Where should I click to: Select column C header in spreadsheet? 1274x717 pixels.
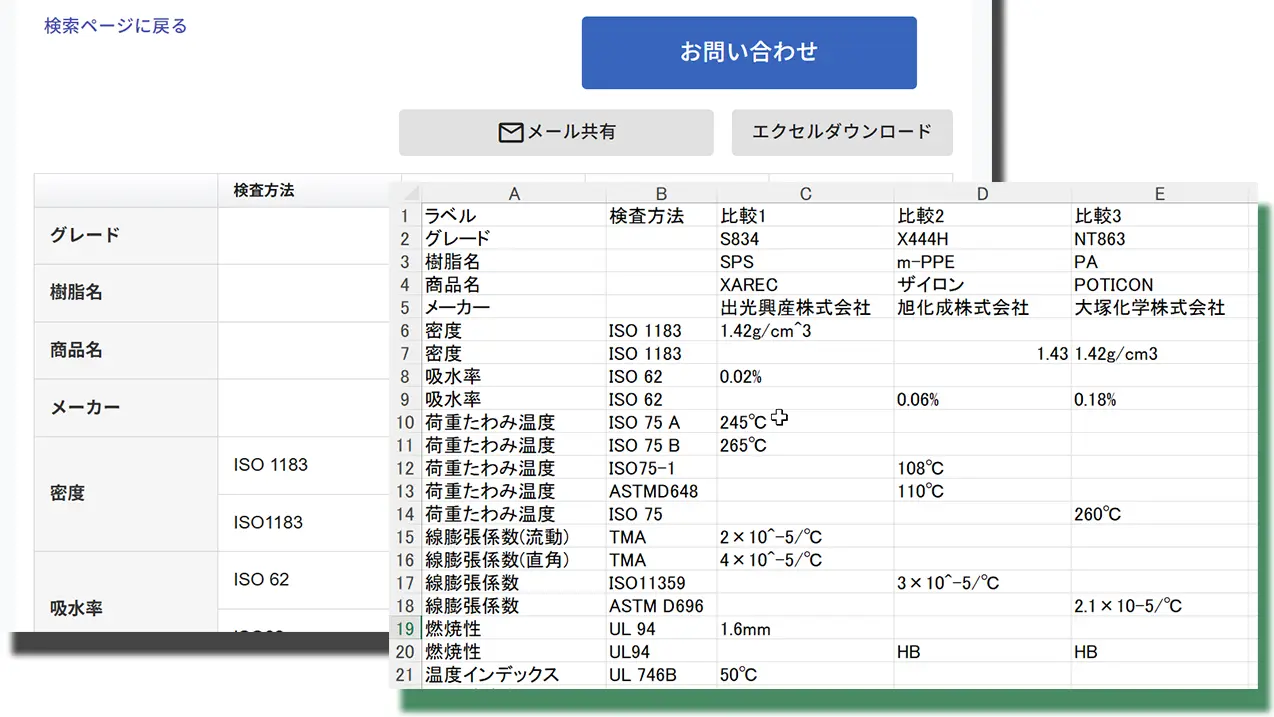(805, 194)
